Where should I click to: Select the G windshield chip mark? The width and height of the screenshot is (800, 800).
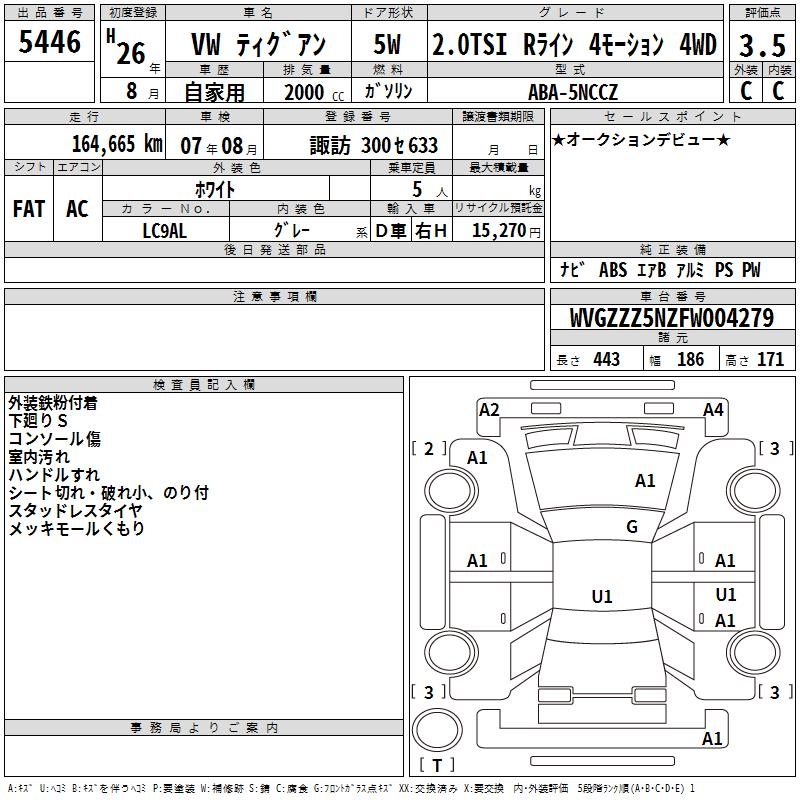point(632,527)
